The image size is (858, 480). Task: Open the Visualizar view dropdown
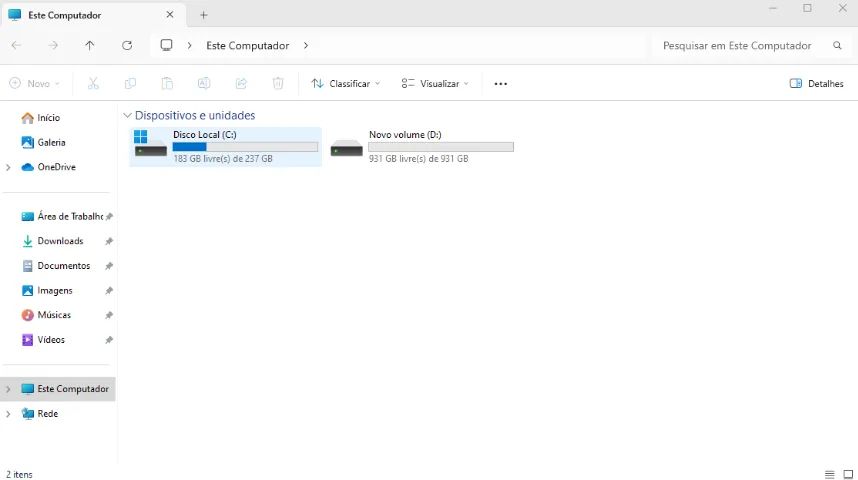pyautogui.click(x=435, y=83)
